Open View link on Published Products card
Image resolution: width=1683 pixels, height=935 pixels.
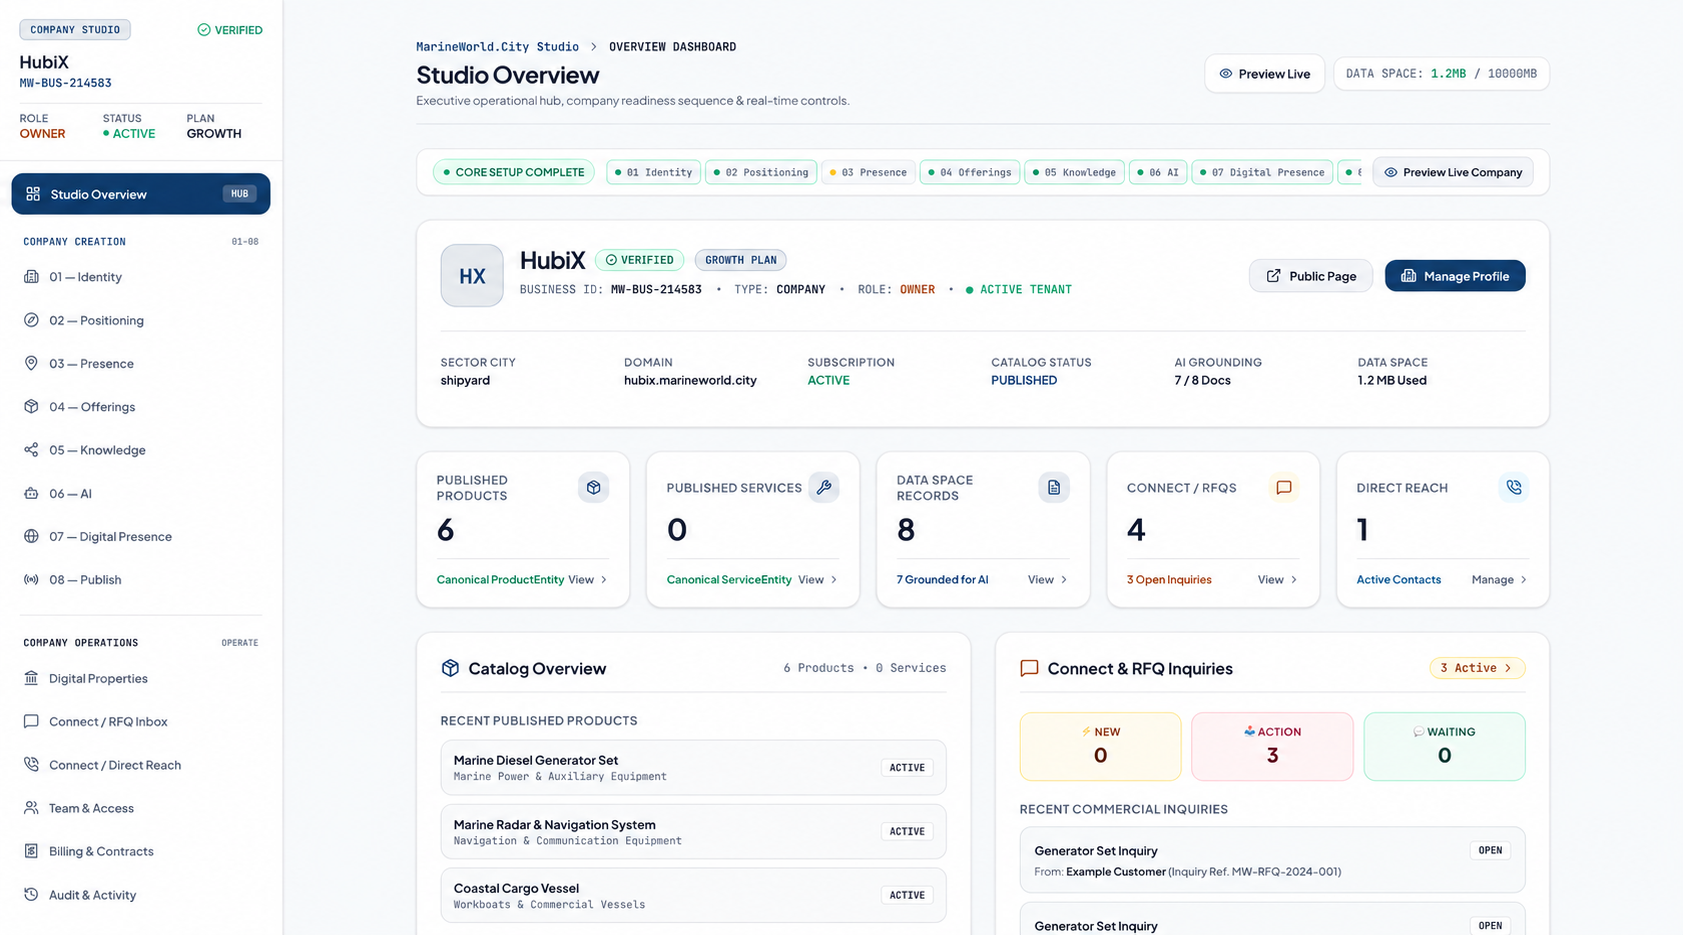588,580
